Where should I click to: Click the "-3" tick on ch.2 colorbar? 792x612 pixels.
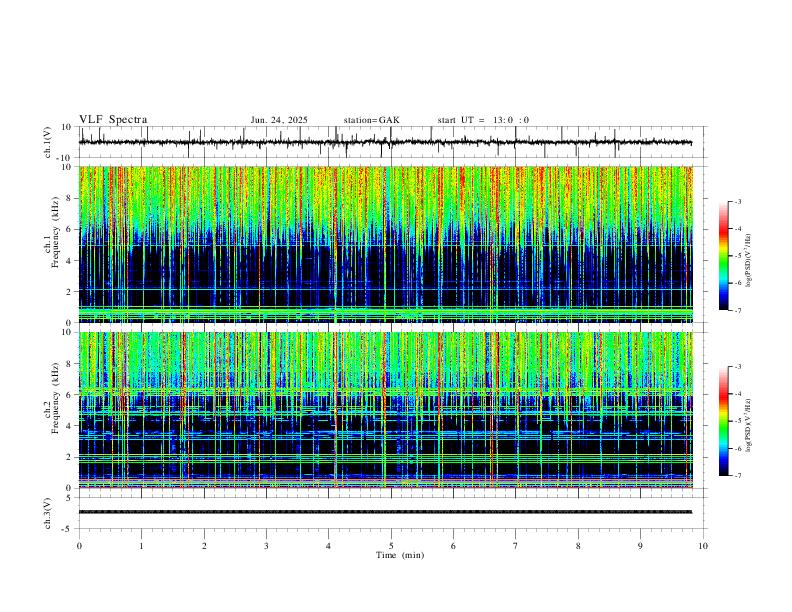click(x=738, y=367)
